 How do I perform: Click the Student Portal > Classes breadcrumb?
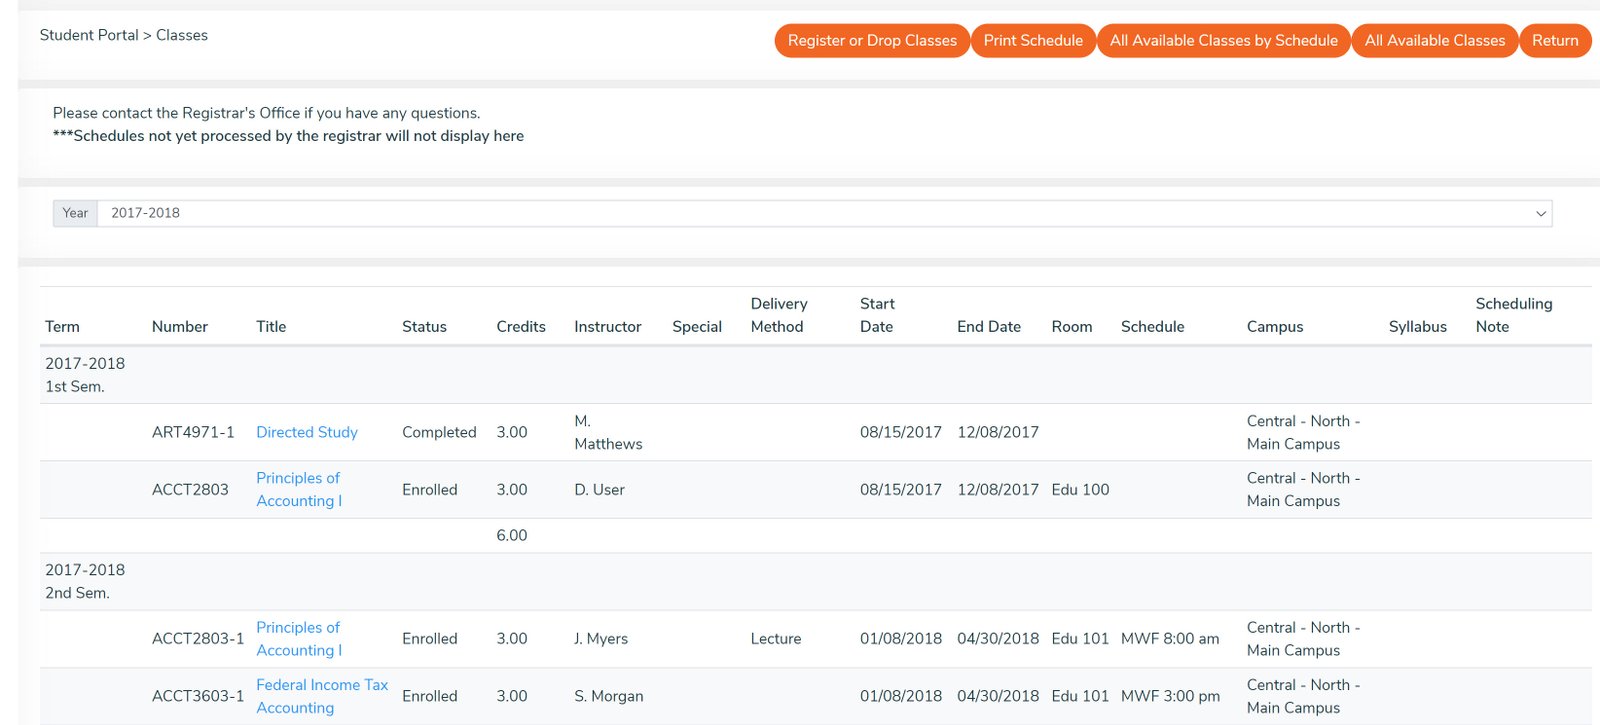124,35
